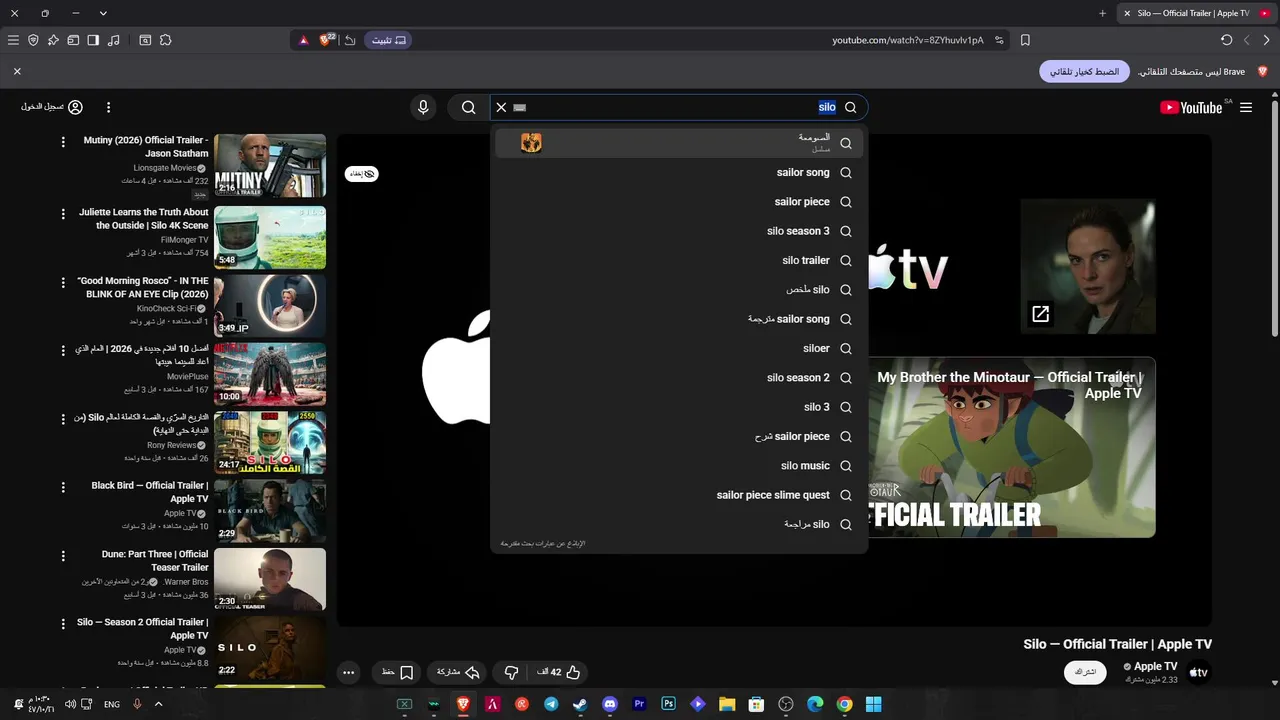Open options for Dune: Part Three teaser
The width and height of the screenshot is (1280, 720).
pyautogui.click(x=63, y=556)
